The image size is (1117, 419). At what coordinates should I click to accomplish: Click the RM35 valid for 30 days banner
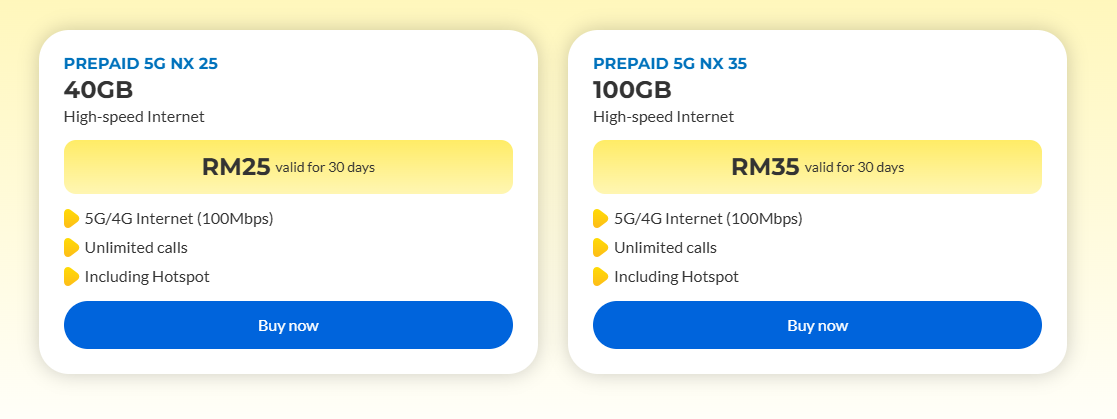[817, 167]
